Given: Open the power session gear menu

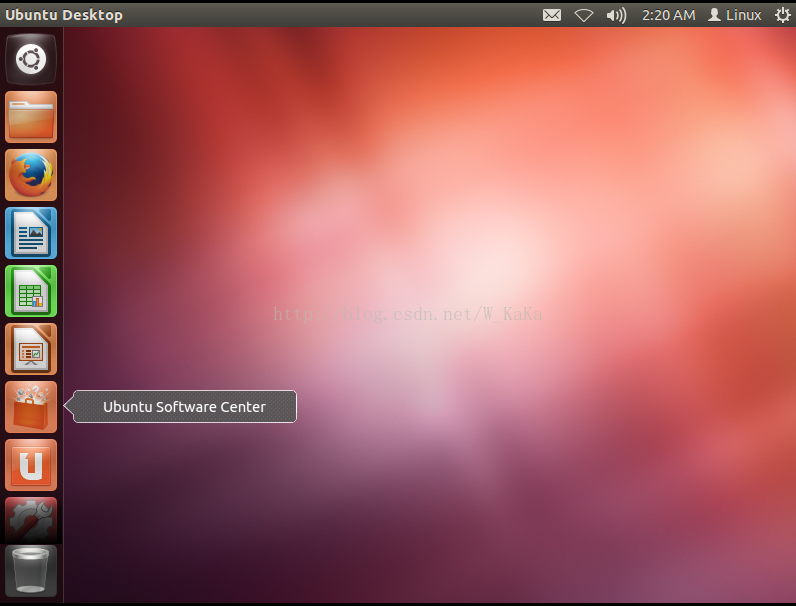Looking at the screenshot, I should tap(782, 15).
